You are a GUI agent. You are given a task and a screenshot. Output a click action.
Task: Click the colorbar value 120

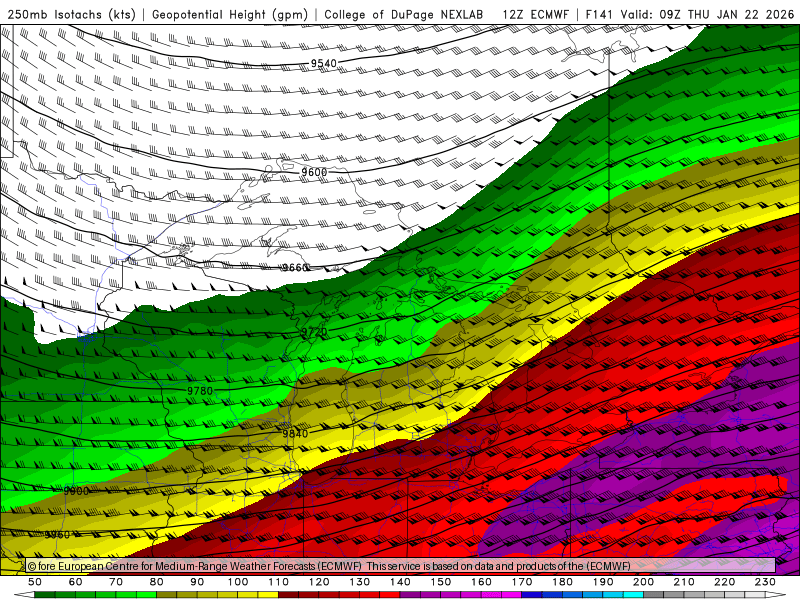[319, 582]
